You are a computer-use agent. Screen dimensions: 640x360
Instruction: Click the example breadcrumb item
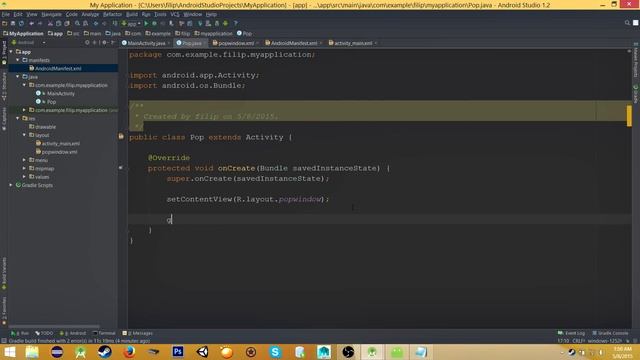pyautogui.click(x=158, y=33)
